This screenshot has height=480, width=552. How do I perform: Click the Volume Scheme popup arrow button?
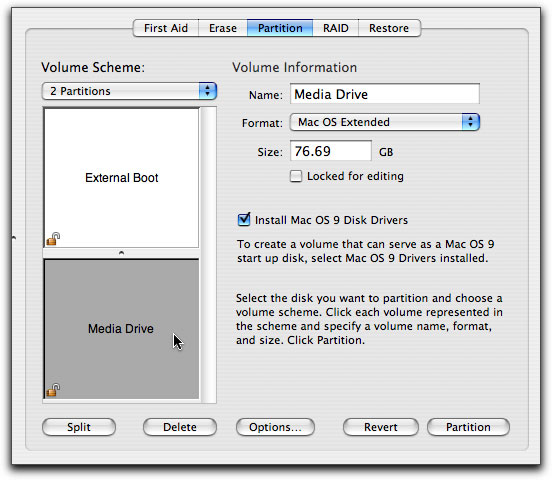(207, 91)
